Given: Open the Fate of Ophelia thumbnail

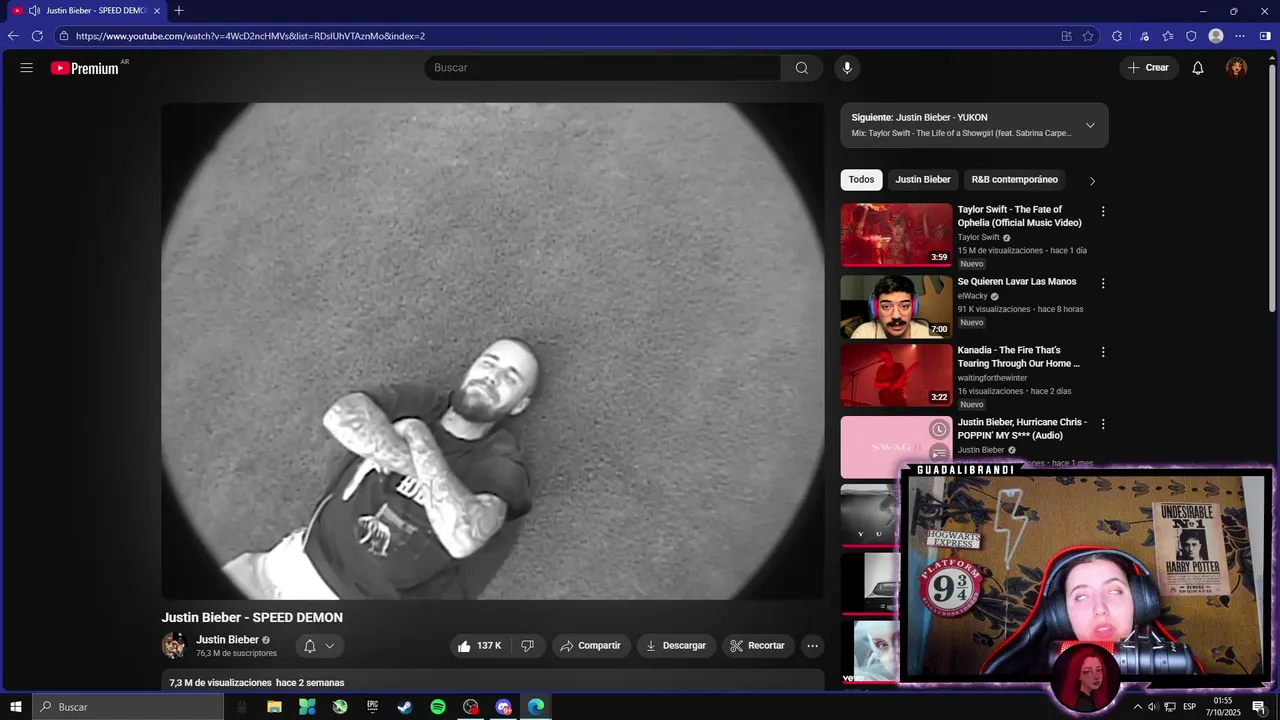Looking at the screenshot, I should coord(896,235).
